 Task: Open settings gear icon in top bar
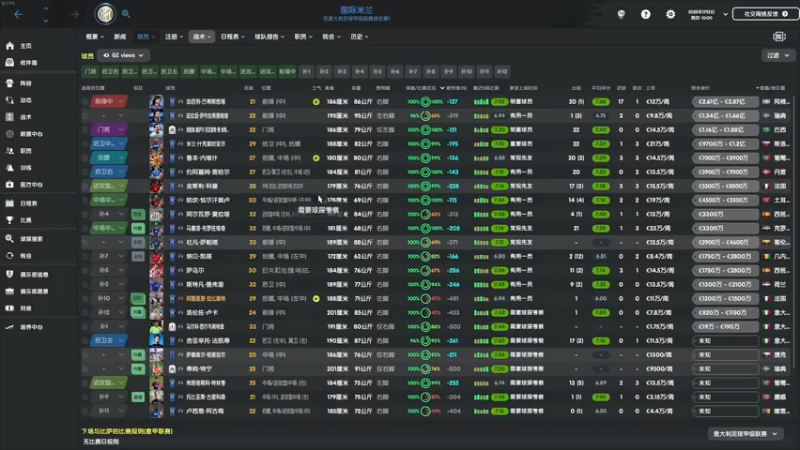click(x=670, y=14)
